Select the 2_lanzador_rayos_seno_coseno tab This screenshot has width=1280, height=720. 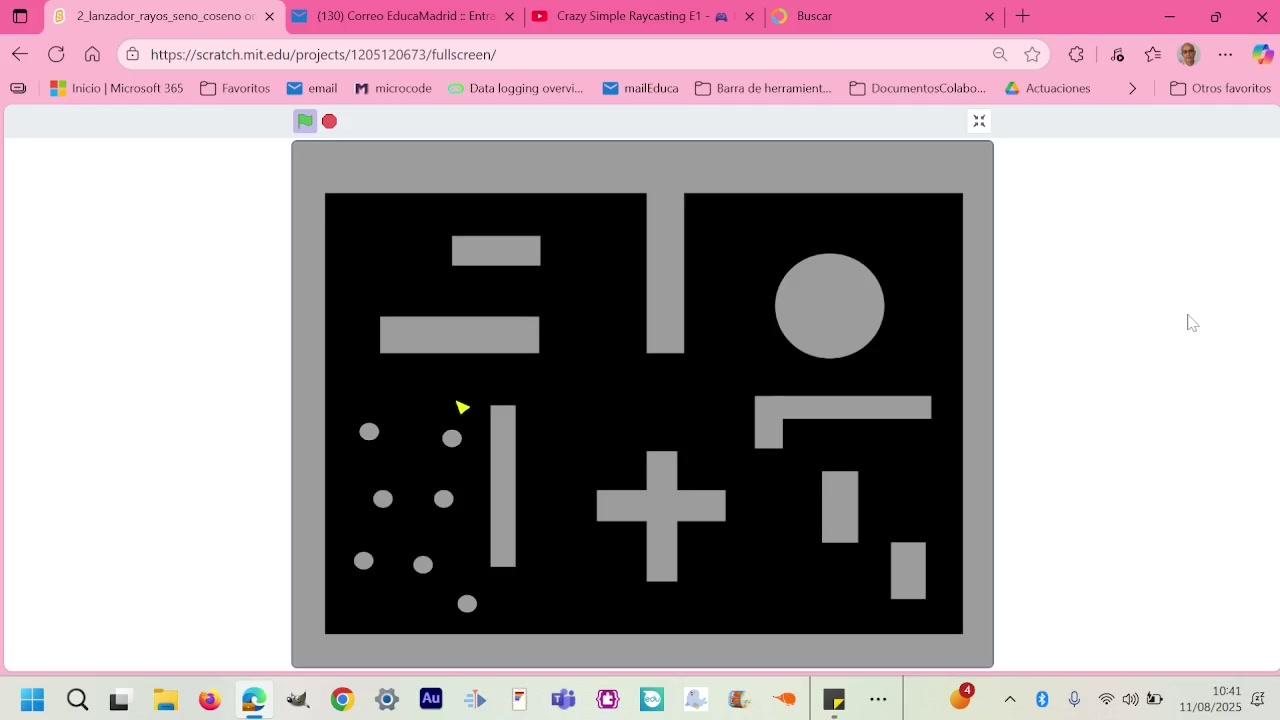click(x=165, y=16)
